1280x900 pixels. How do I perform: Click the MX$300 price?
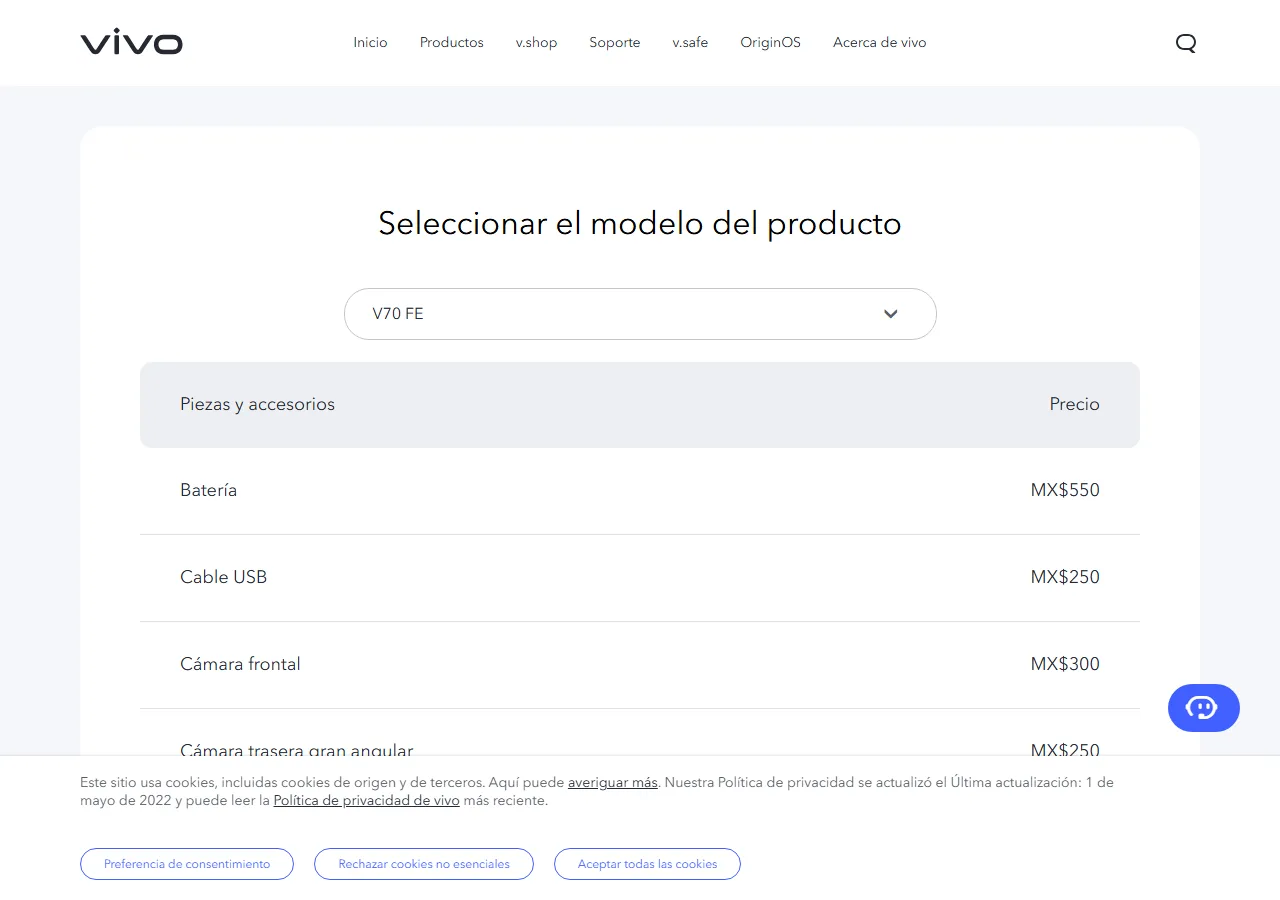[x=1065, y=664]
